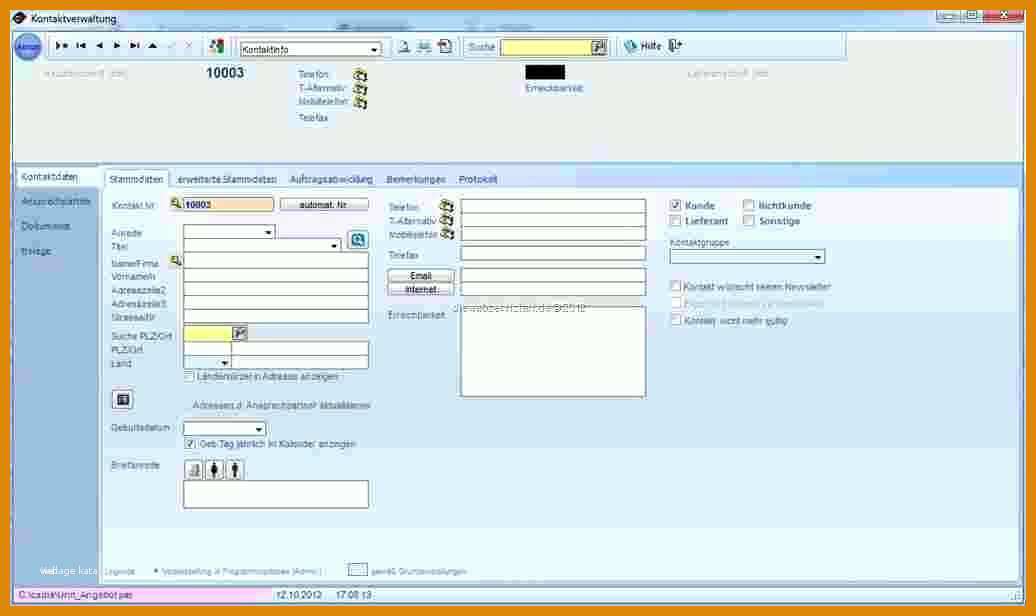The height and width of the screenshot is (616, 1036).
Task: Click phone icon beside header T-Alternativ label
Action: (x=359, y=89)
